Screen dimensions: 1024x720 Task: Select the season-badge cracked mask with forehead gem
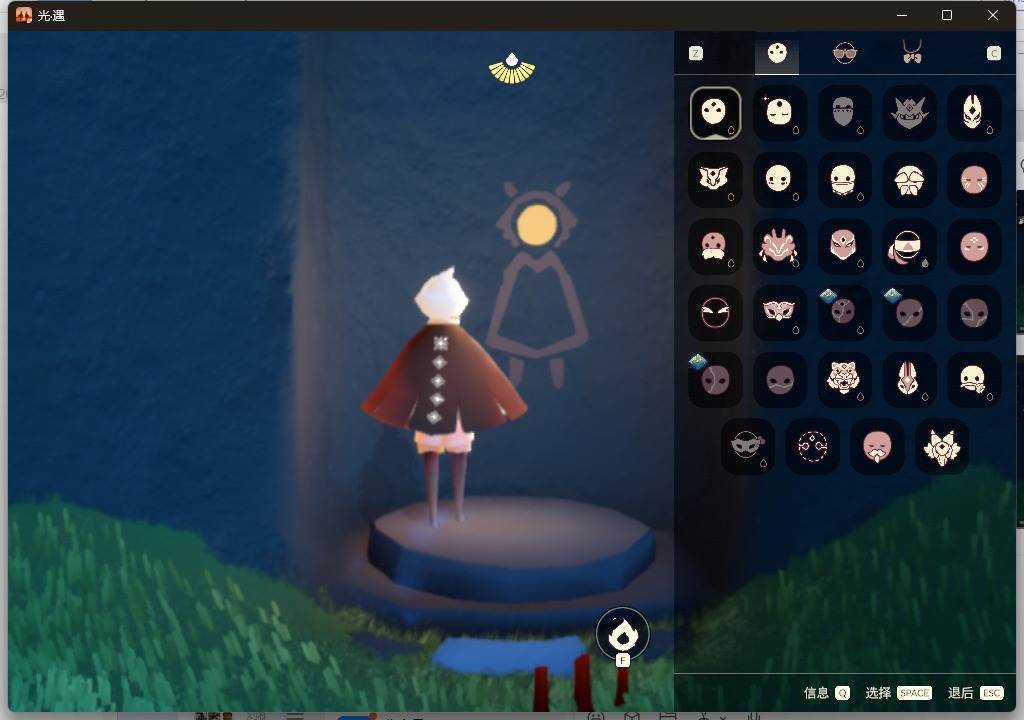pos(844,313)
